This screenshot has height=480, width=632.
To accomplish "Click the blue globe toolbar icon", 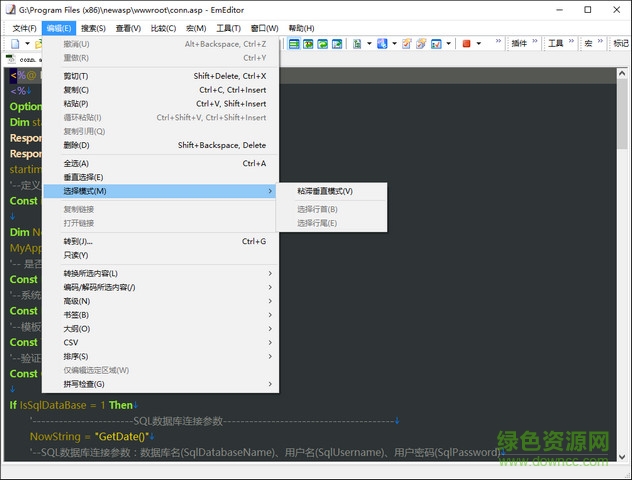I will click(x=383, y=44).
